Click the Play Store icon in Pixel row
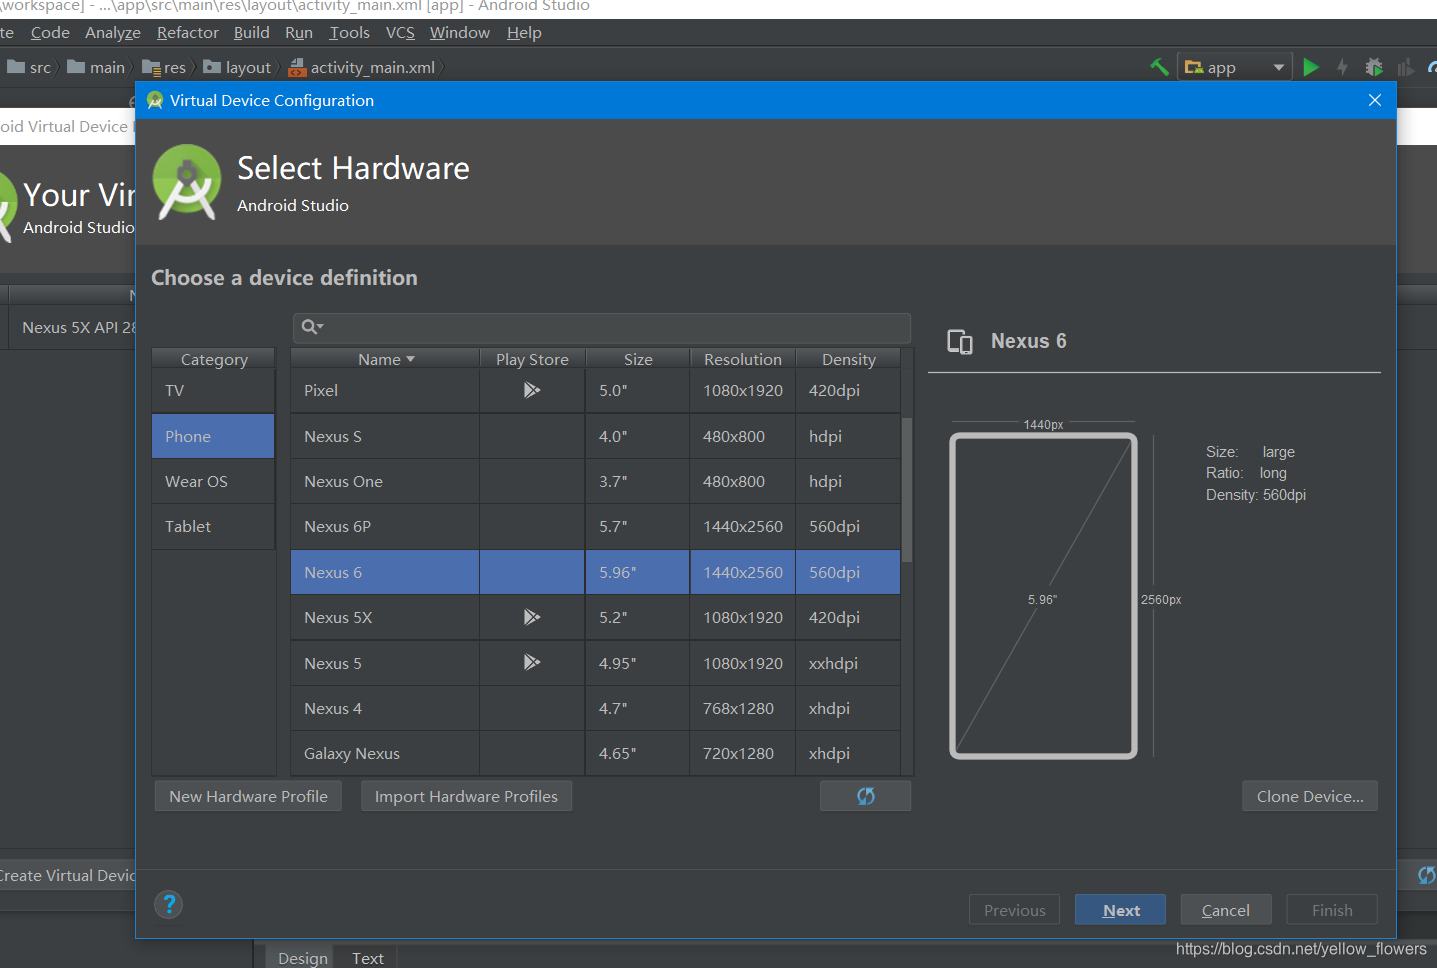 tap(532, 390)
